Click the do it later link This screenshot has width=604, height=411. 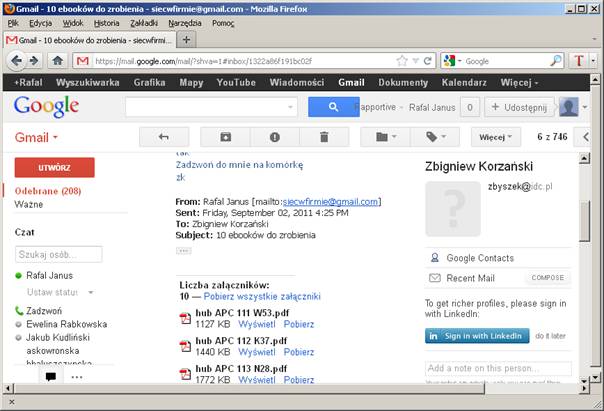(550, 336)
